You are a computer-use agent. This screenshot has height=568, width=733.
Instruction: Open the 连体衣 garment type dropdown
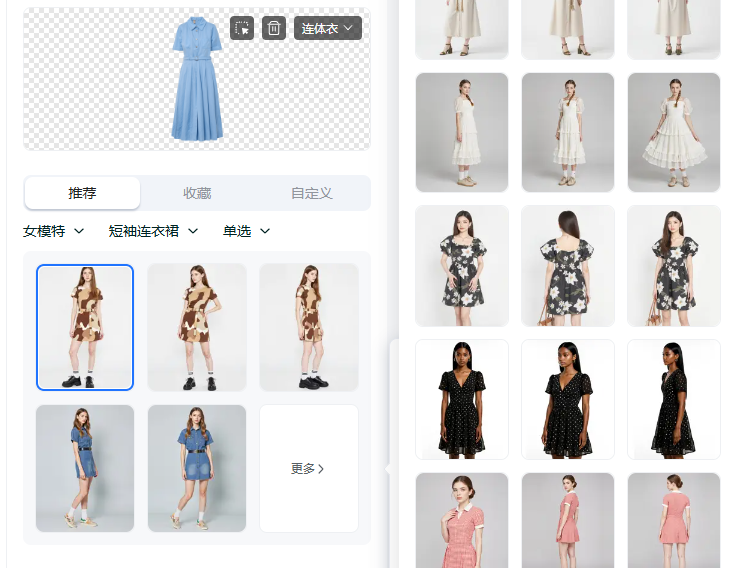(328, 28)
